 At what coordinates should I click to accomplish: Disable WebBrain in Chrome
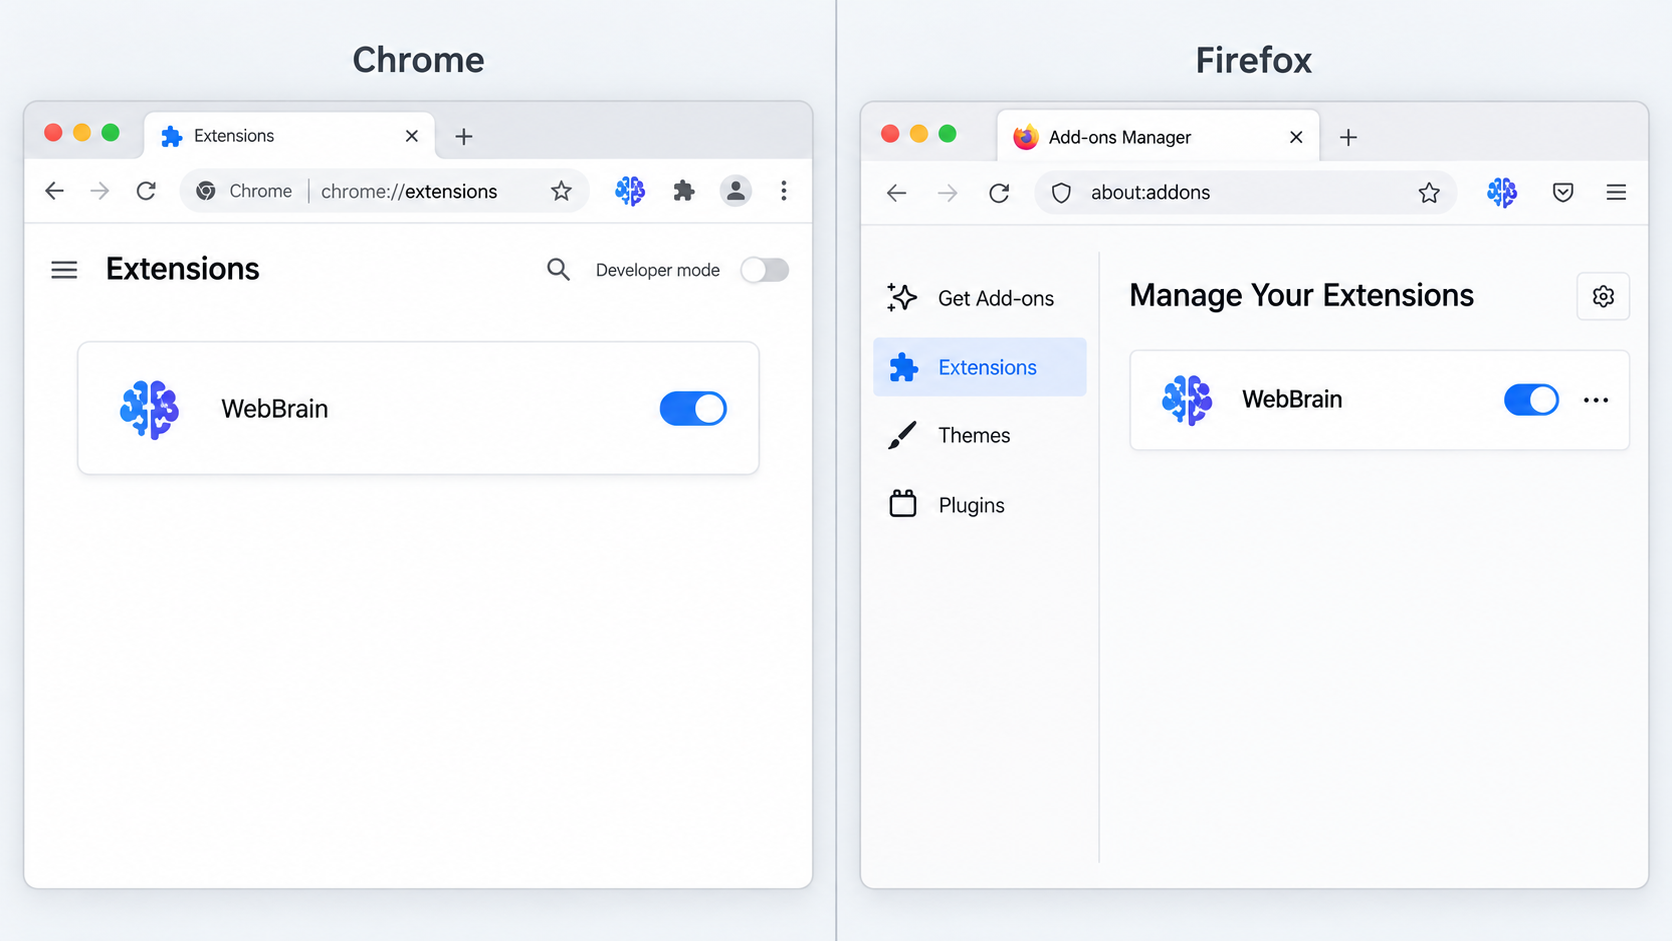pyautogui.click(x=693, y=408)
